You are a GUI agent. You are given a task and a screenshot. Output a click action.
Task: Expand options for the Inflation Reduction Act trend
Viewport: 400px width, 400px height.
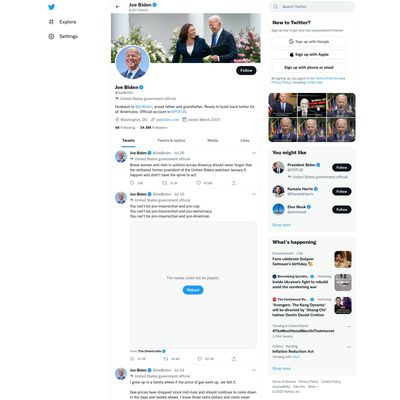click(x=349, y=347)
